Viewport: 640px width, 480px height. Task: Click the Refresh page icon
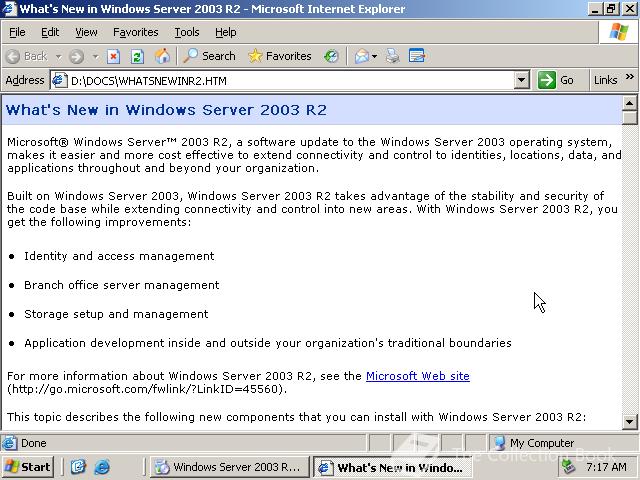(137, 56)
